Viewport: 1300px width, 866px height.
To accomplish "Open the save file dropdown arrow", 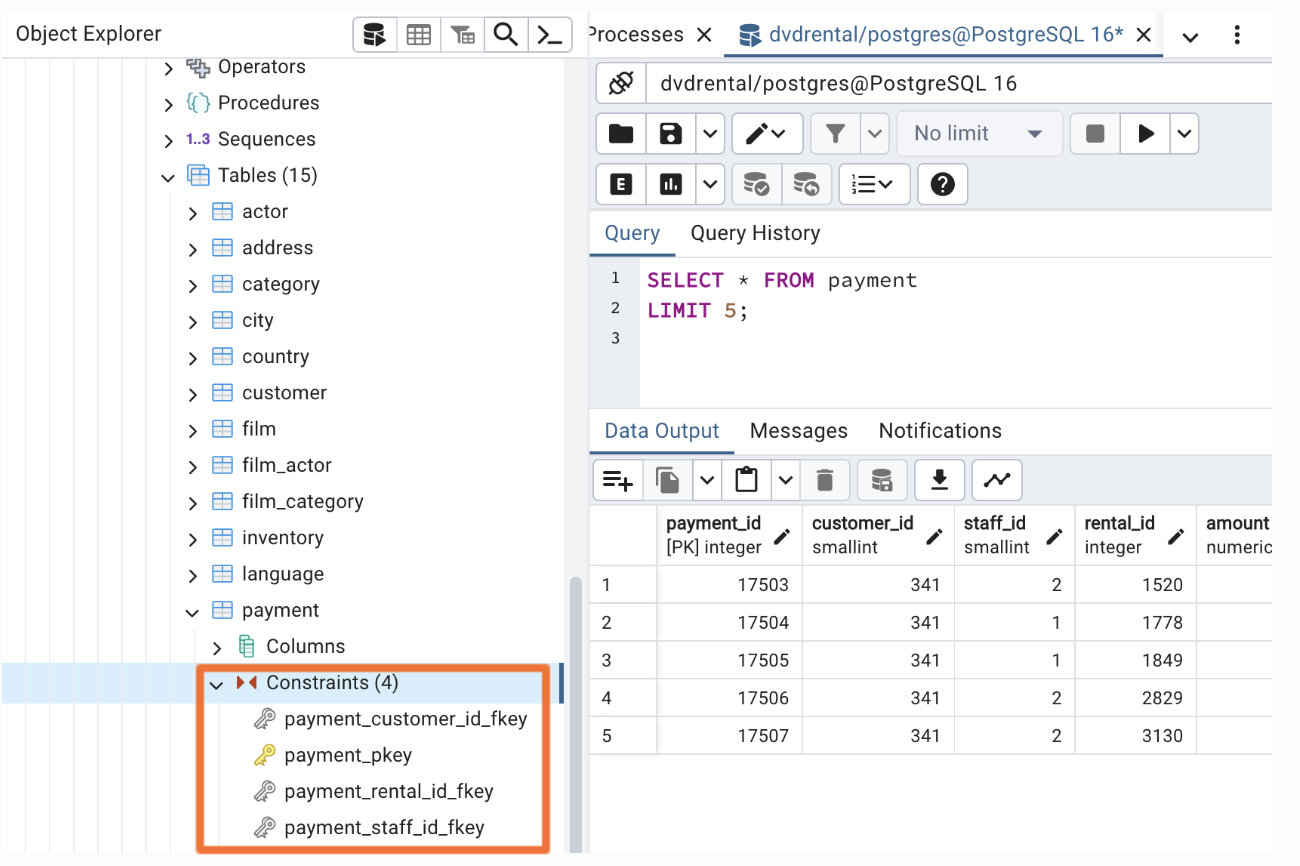I will click(710, 134).
